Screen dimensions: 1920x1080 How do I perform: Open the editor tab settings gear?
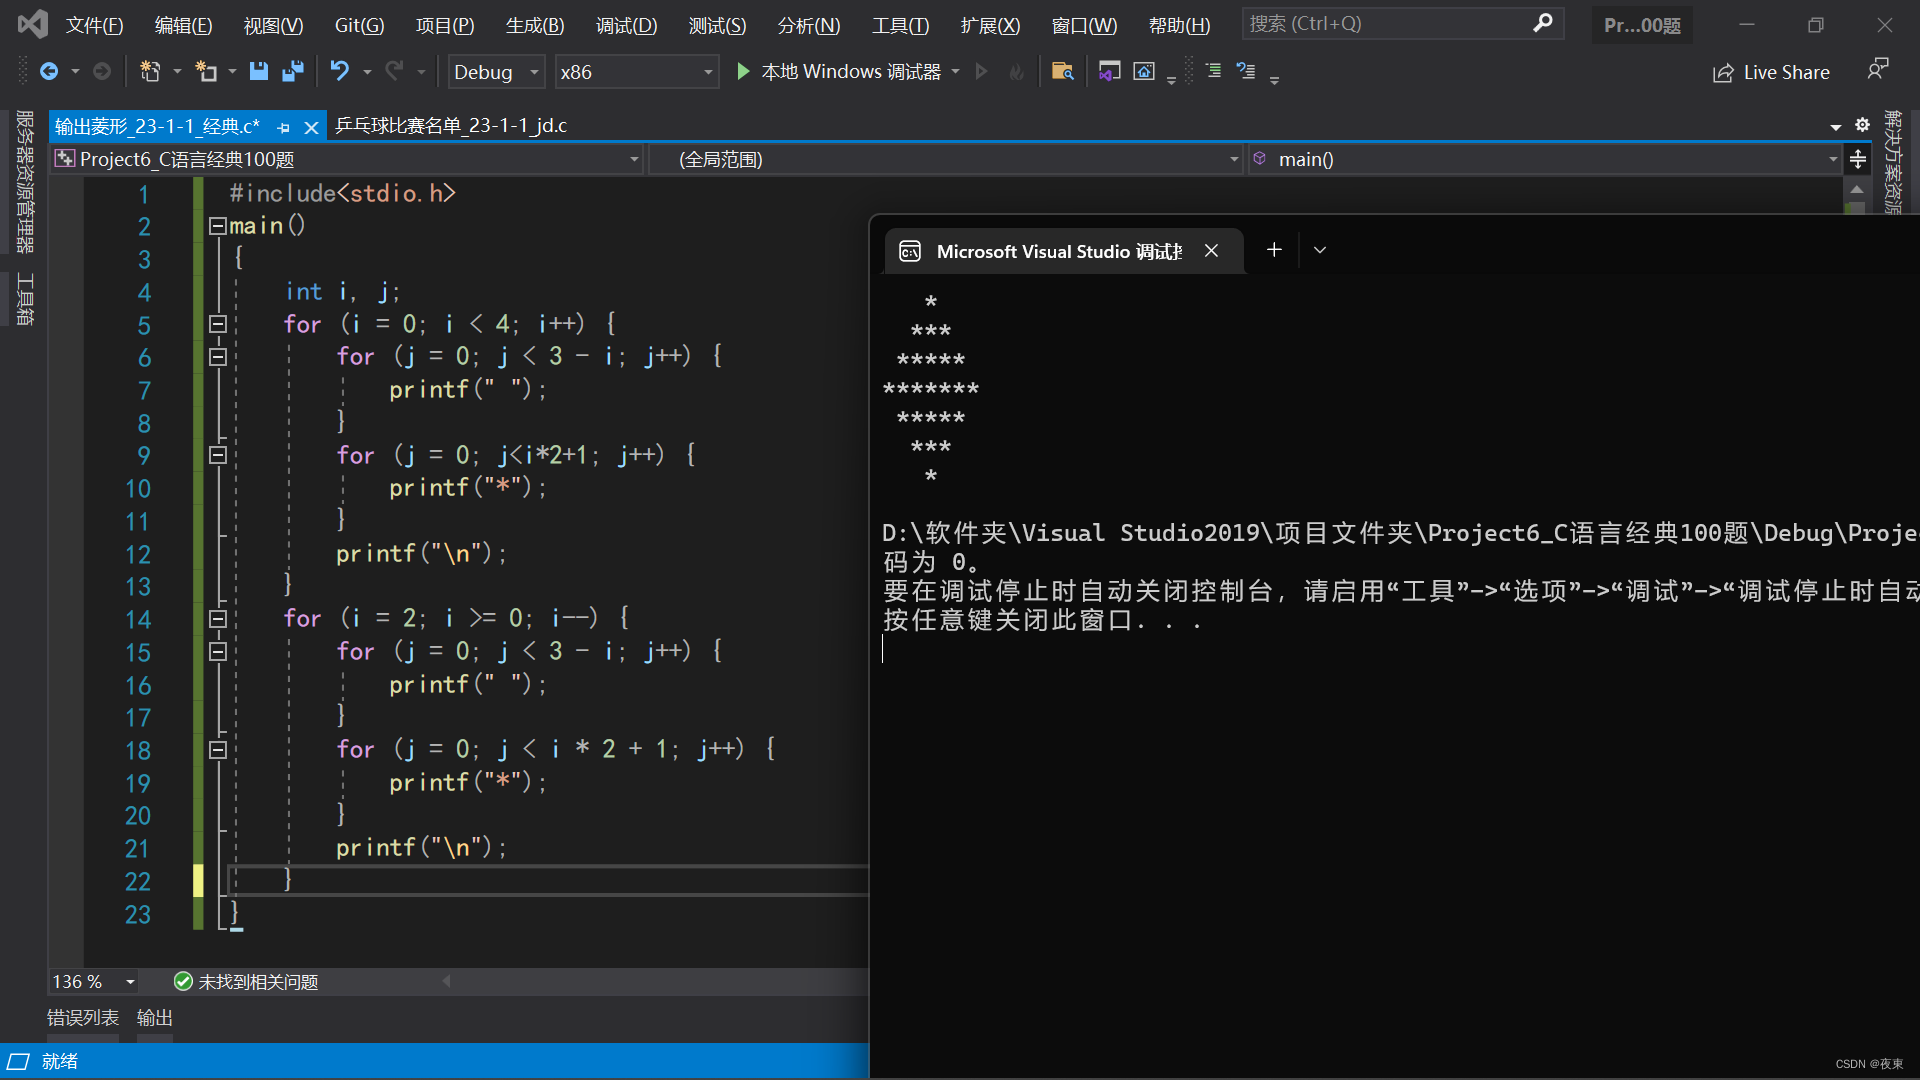coord(1862,125)
